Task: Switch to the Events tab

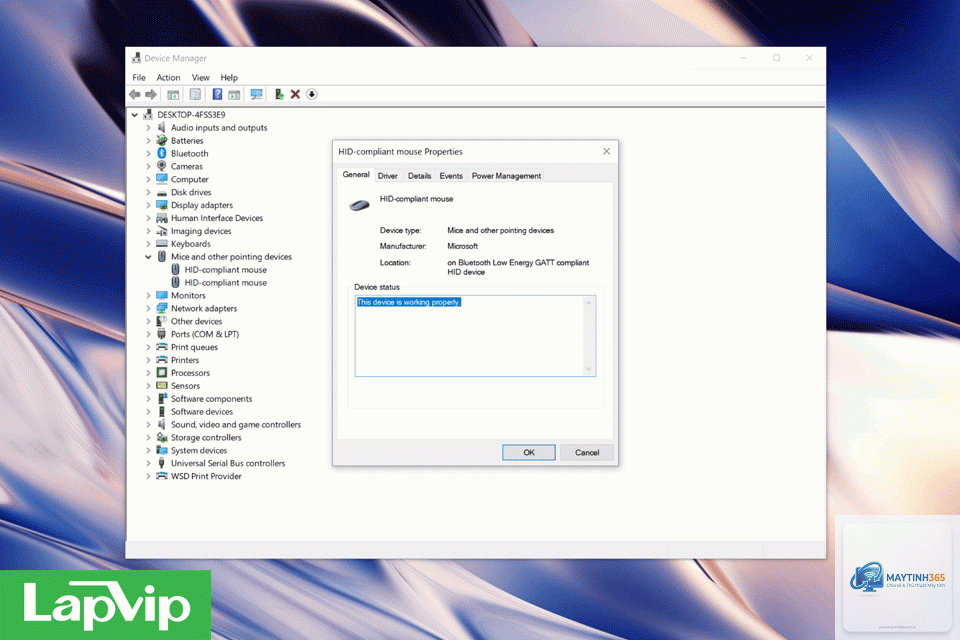Action: click(451, 176)
